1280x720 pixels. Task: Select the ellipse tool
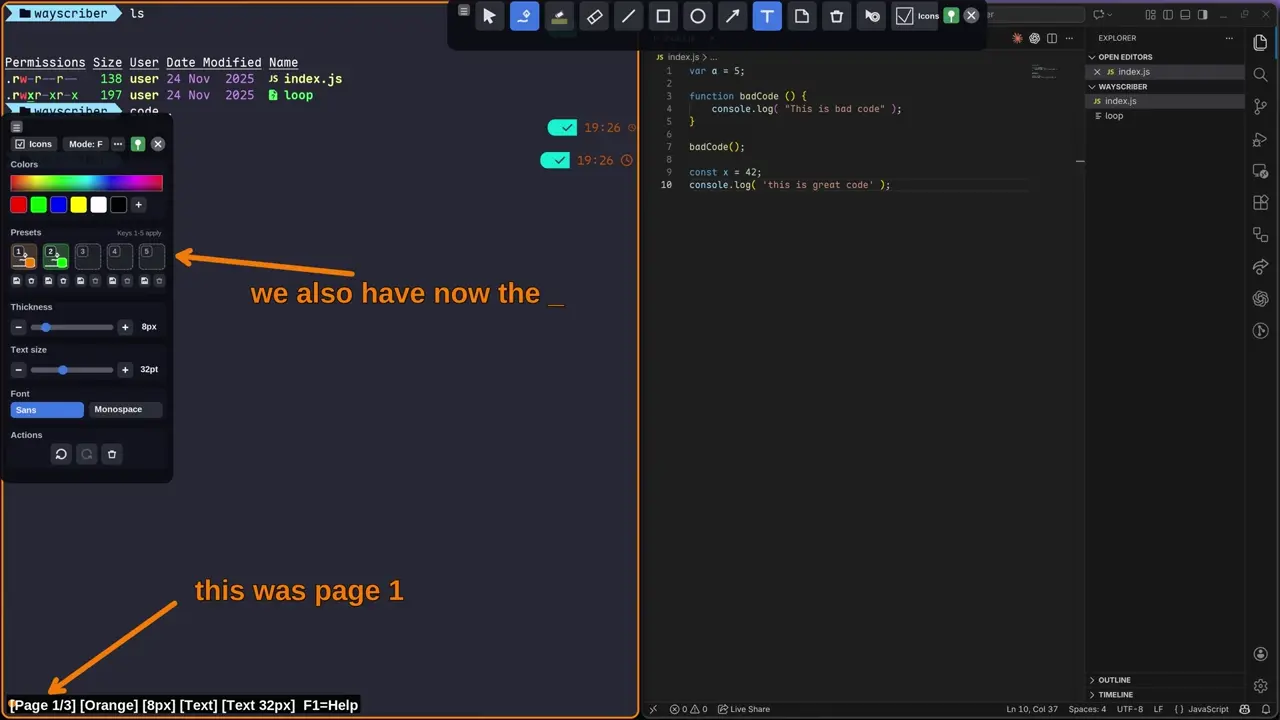point(698,16)
